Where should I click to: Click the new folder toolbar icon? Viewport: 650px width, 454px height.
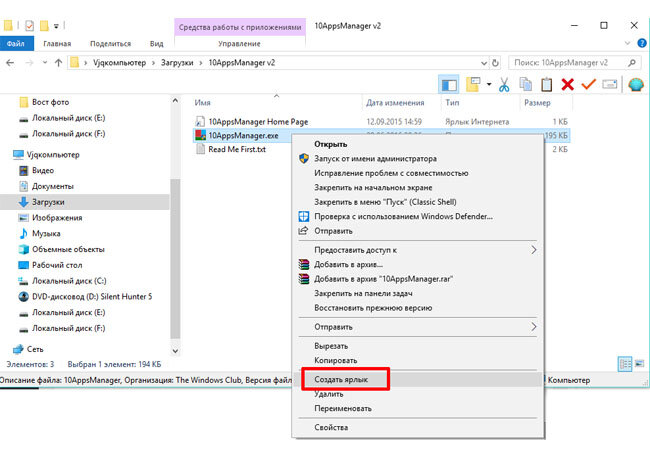[473, 85]
